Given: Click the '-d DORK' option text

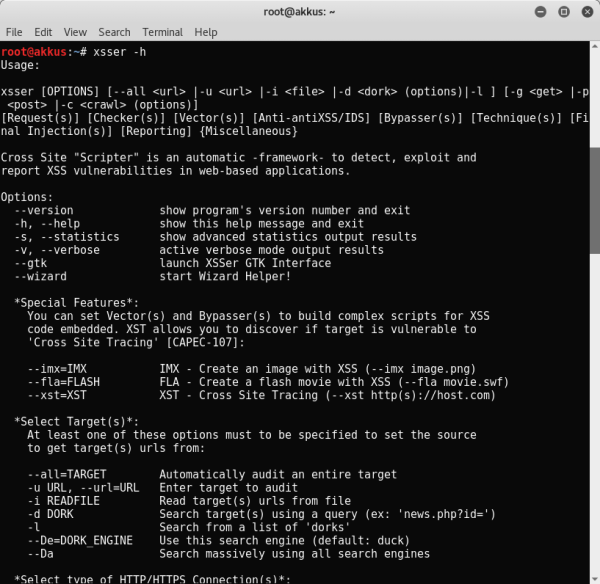Looking at the screenshot, I should point(51,514).
